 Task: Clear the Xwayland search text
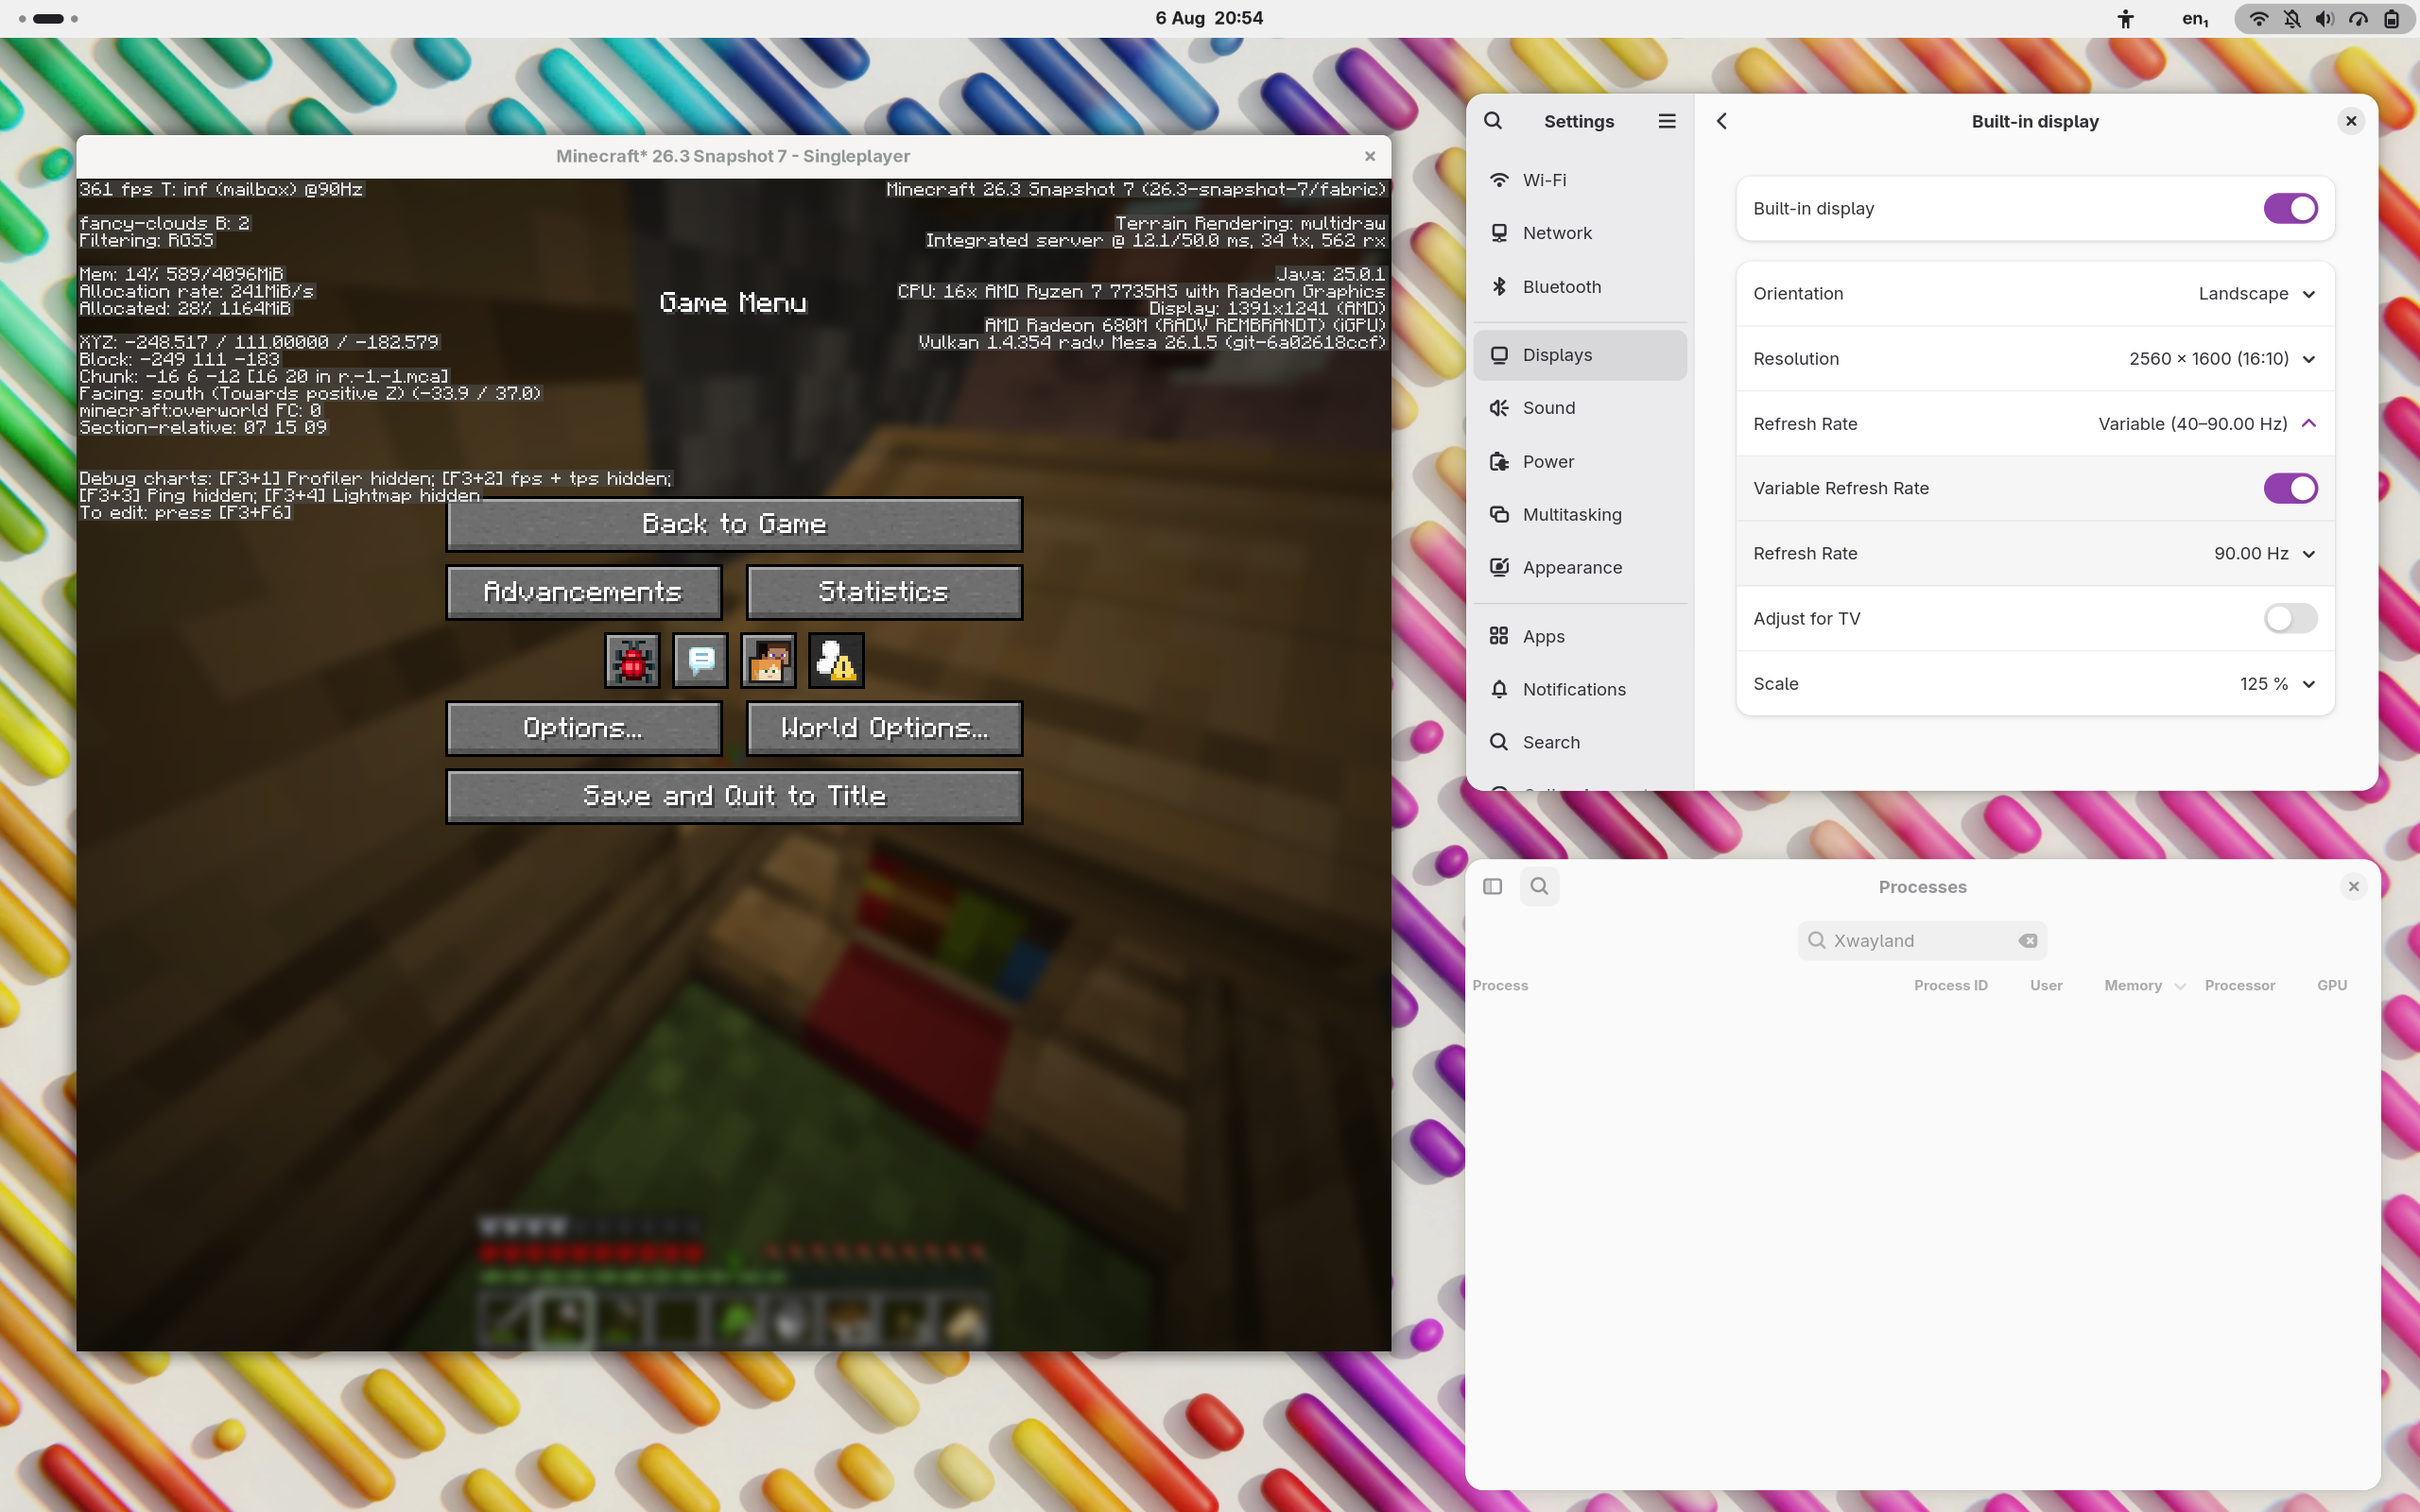tap(2028, 941)
